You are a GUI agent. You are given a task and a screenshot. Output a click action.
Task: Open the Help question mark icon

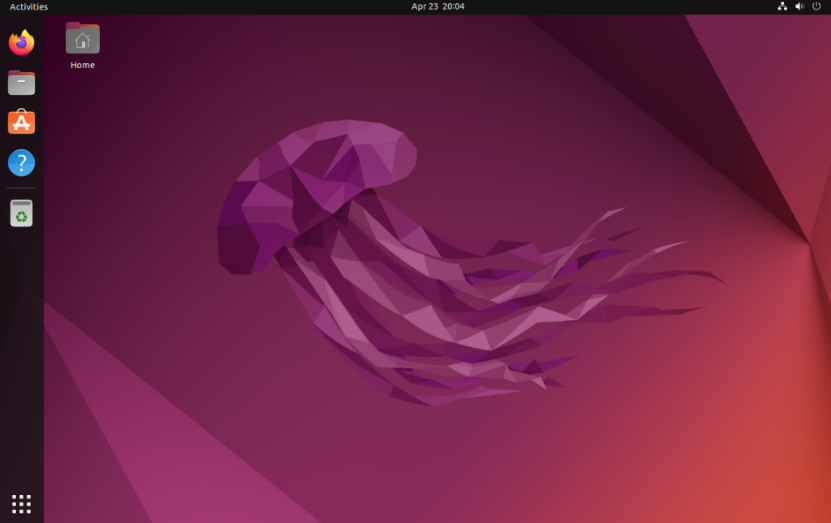(21, 163)
